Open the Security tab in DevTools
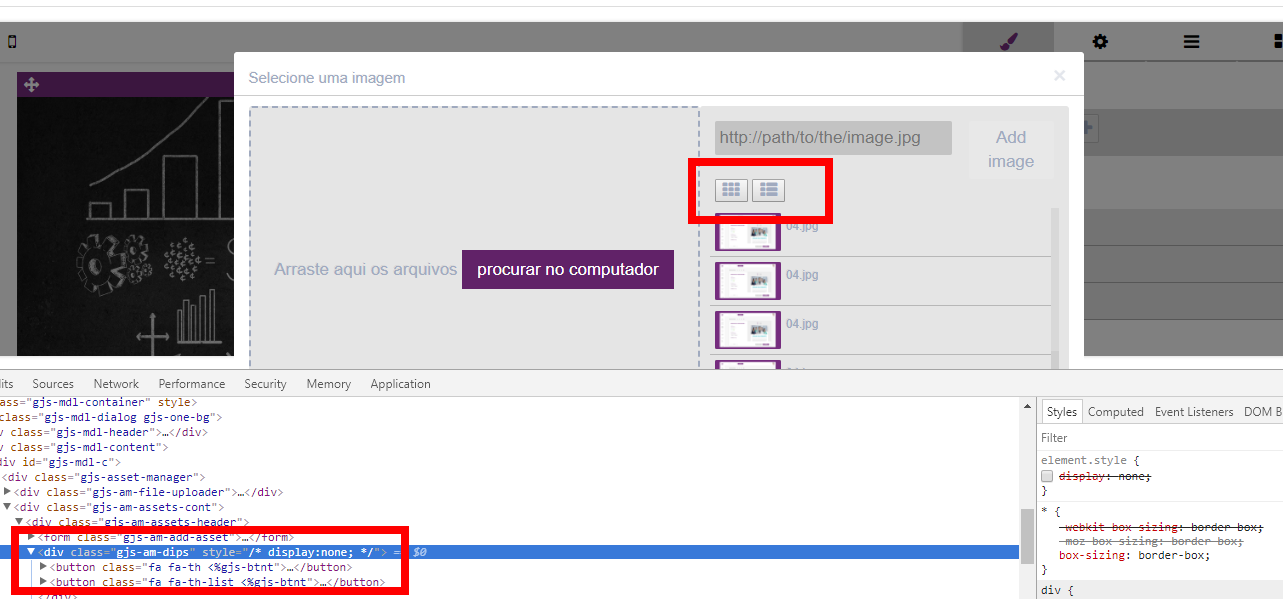 [265, 384]
